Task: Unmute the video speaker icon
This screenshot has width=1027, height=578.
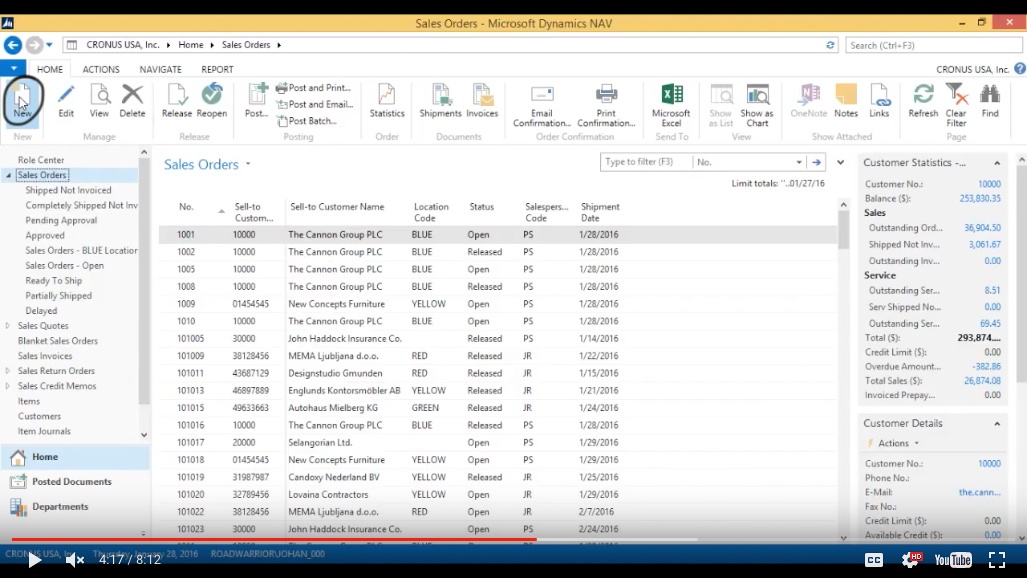Action: tap(75, 560)
